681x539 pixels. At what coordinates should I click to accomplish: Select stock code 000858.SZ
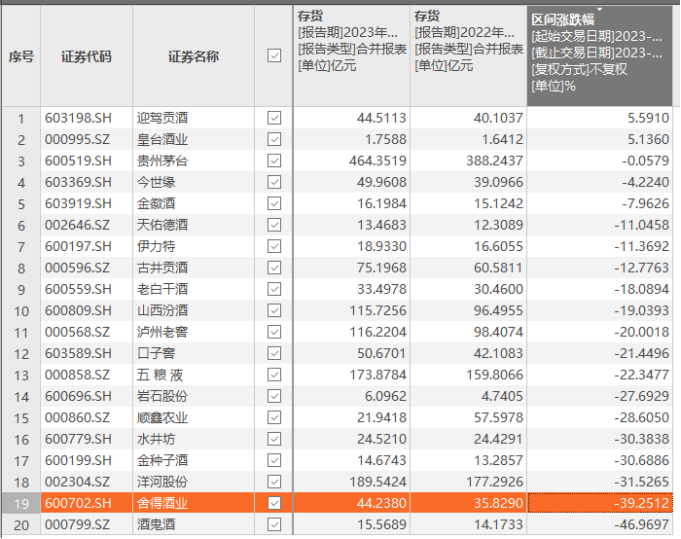click(77, 374)
